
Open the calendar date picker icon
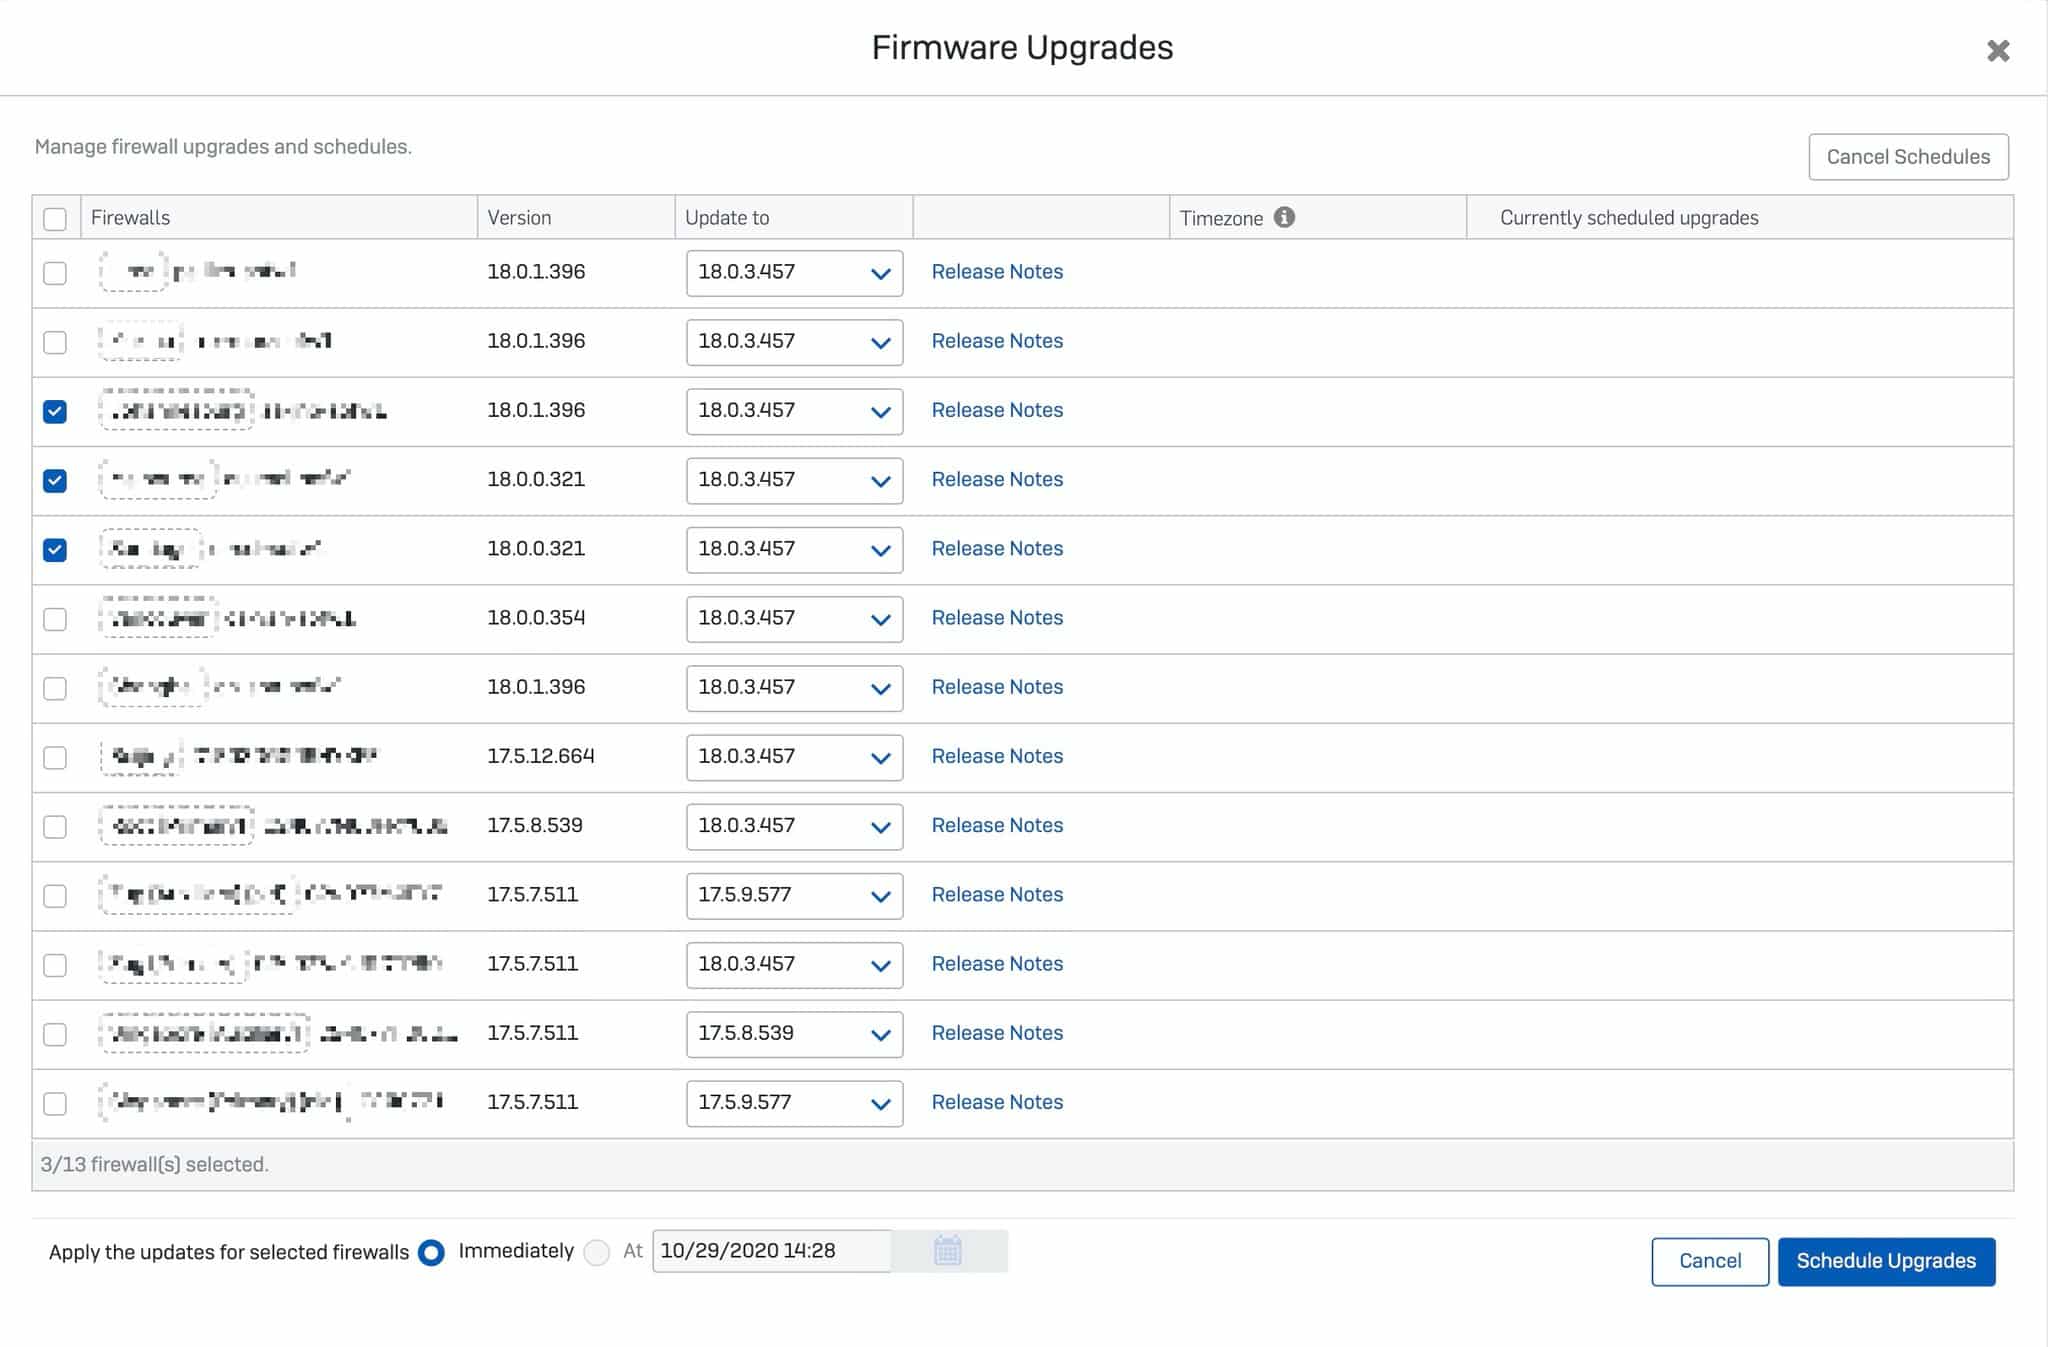(947, 1251)
